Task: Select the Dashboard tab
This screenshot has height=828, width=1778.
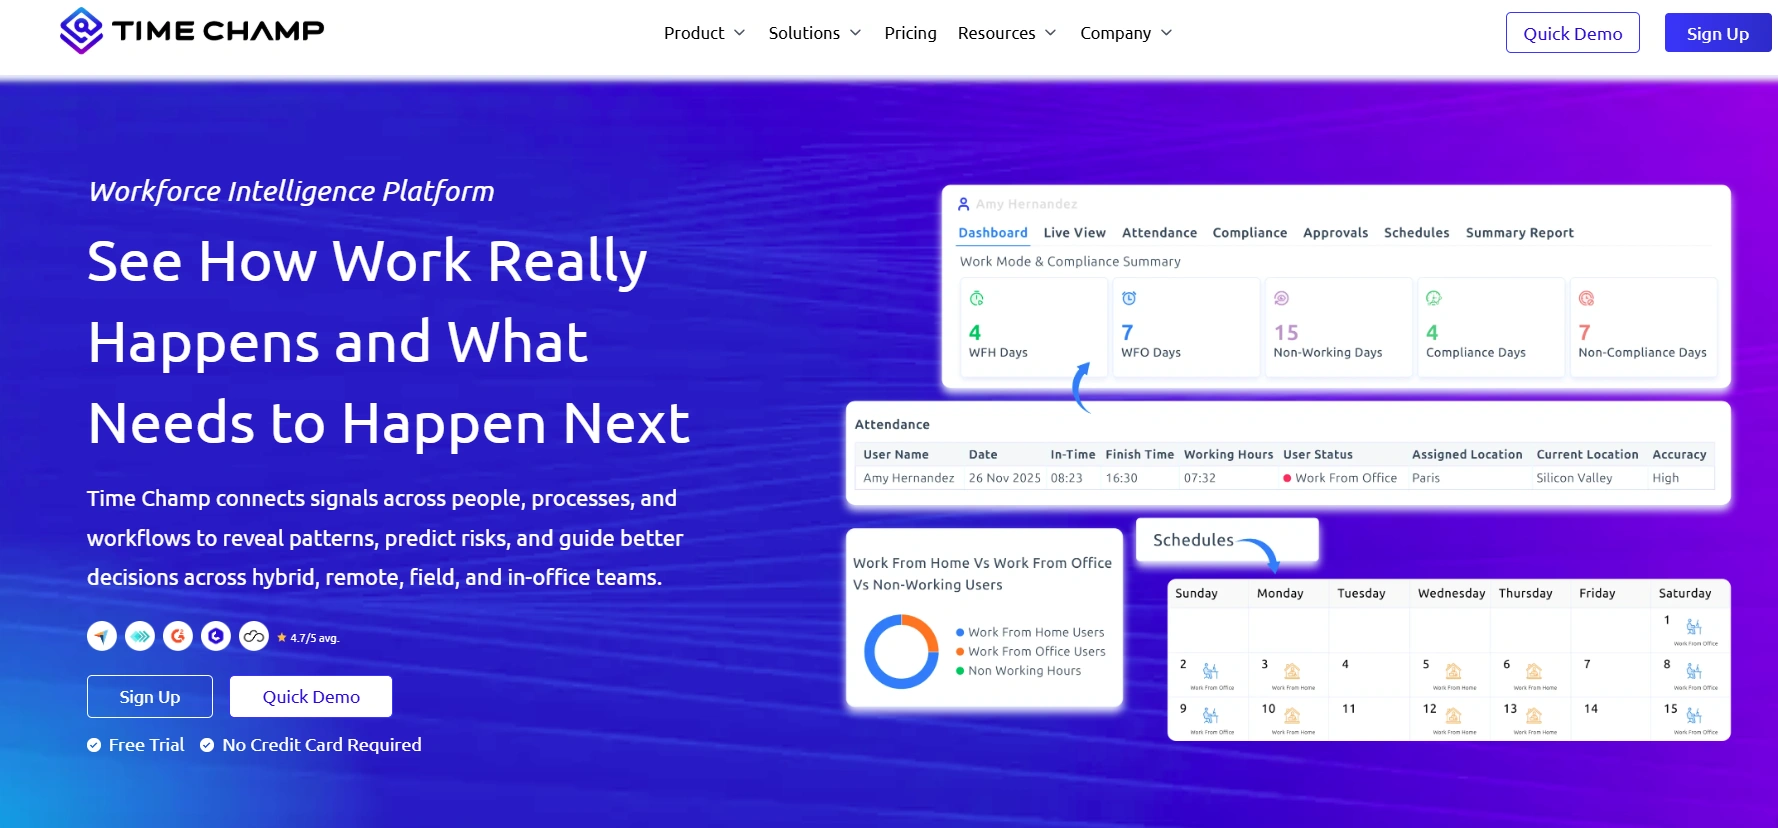Action: tap(993, 233)
